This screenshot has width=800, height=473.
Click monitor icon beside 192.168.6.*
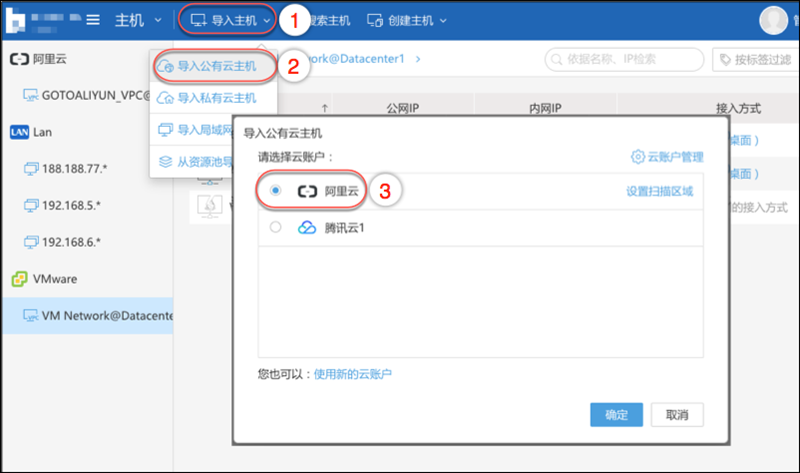point(31,242)
